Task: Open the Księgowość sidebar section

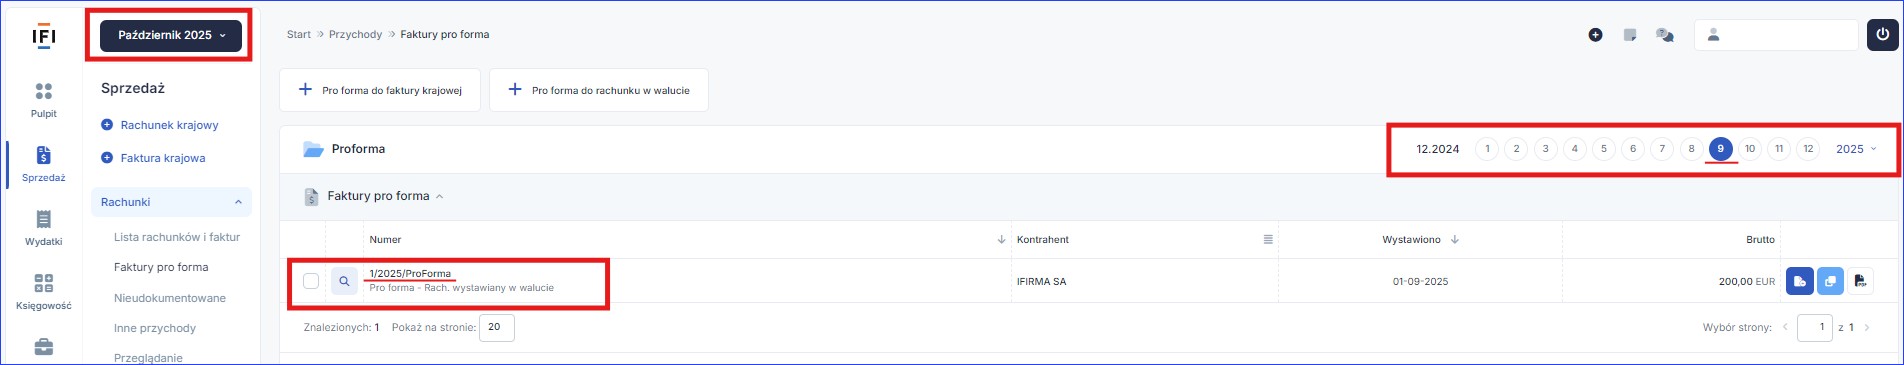Action: click(44, 291)
